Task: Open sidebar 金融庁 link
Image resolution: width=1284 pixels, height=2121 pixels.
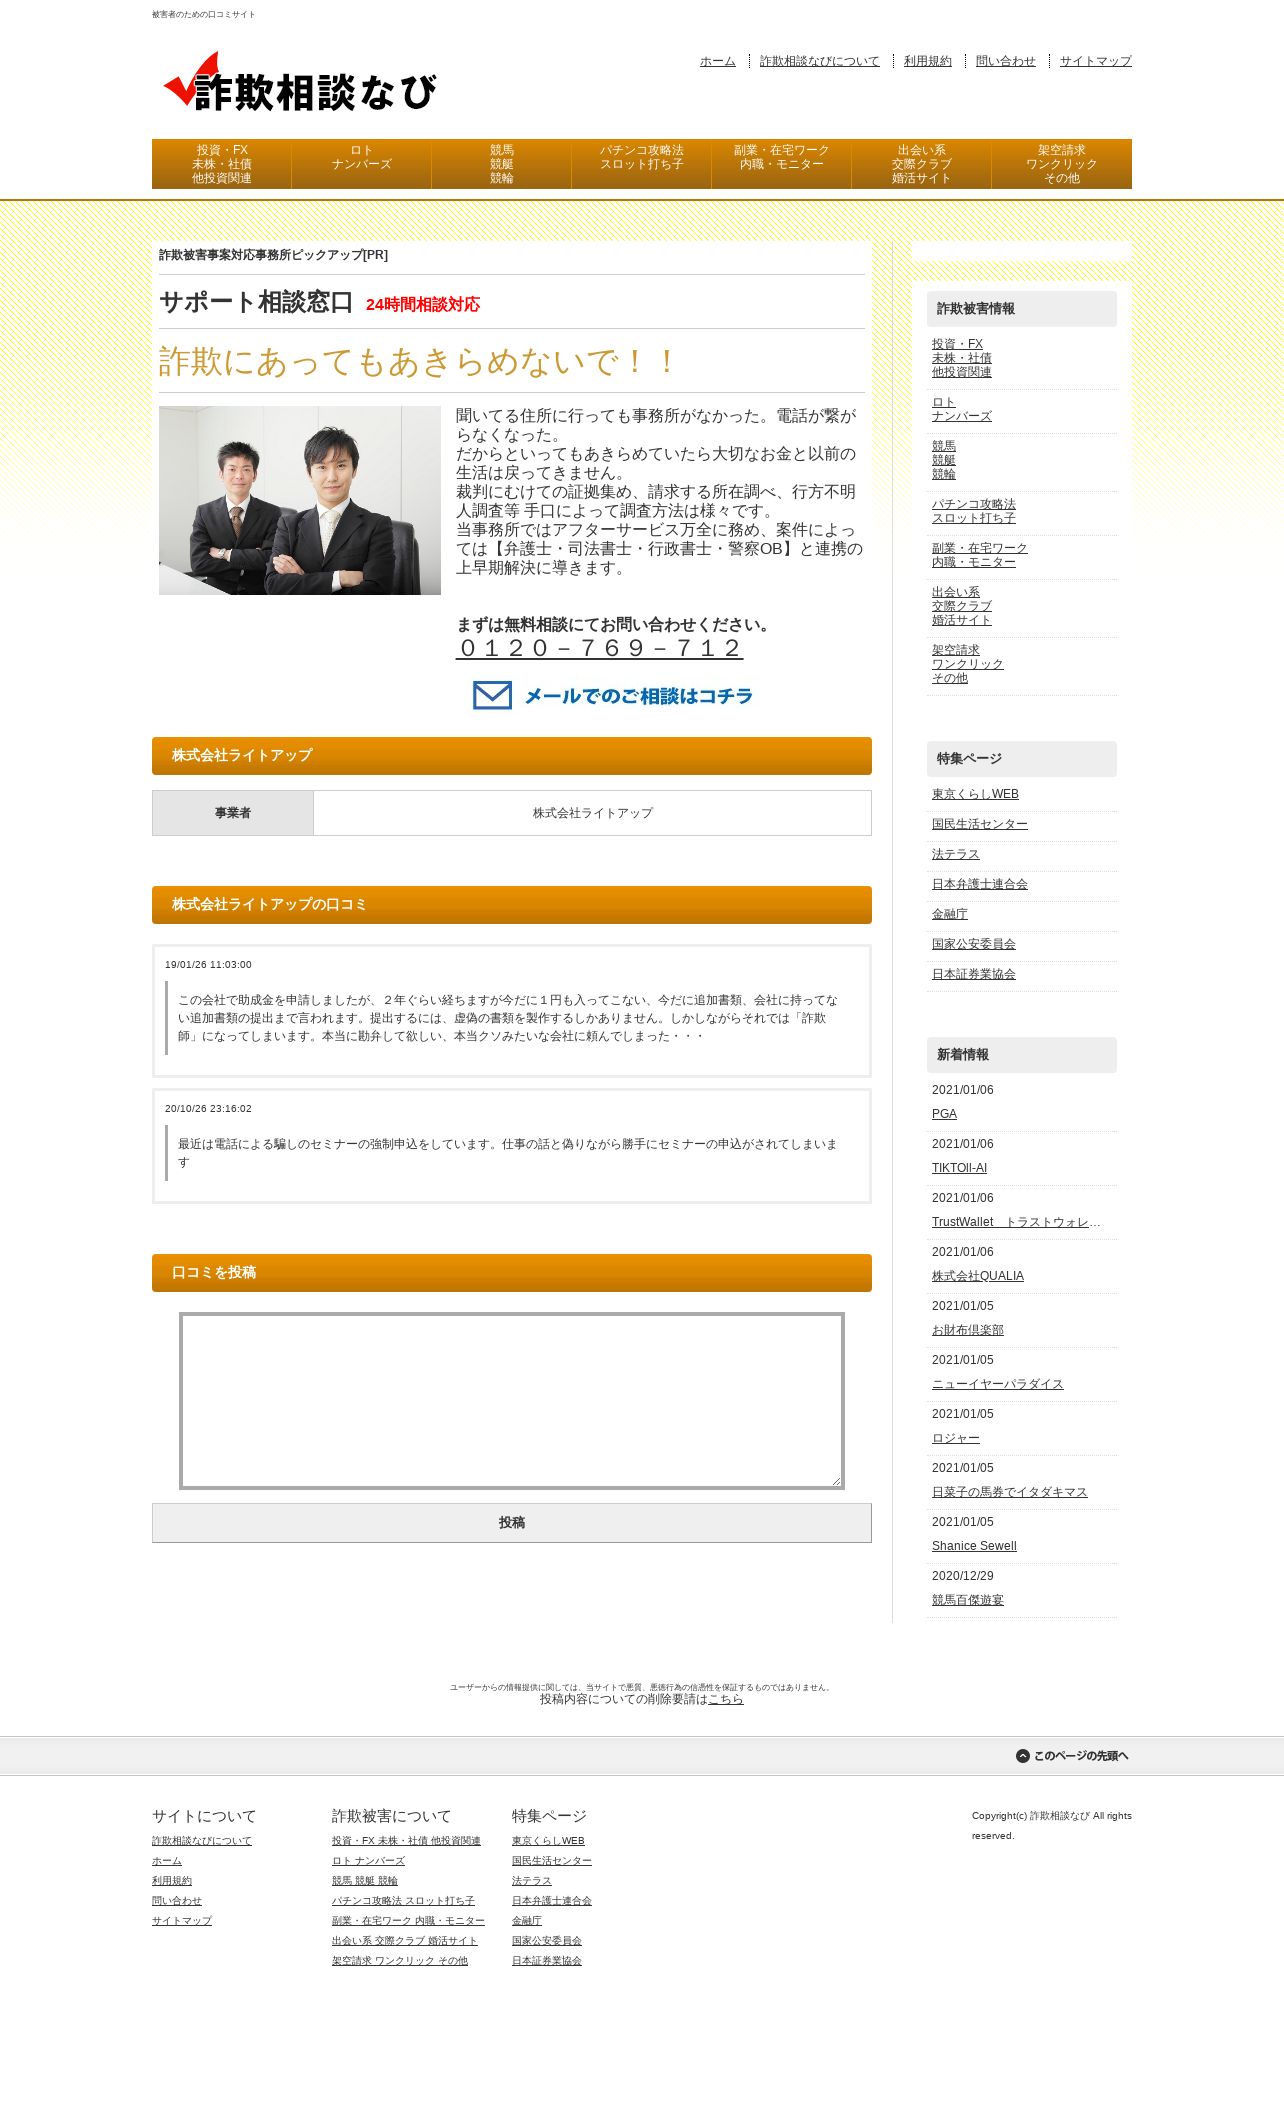Action: [950, 914]
